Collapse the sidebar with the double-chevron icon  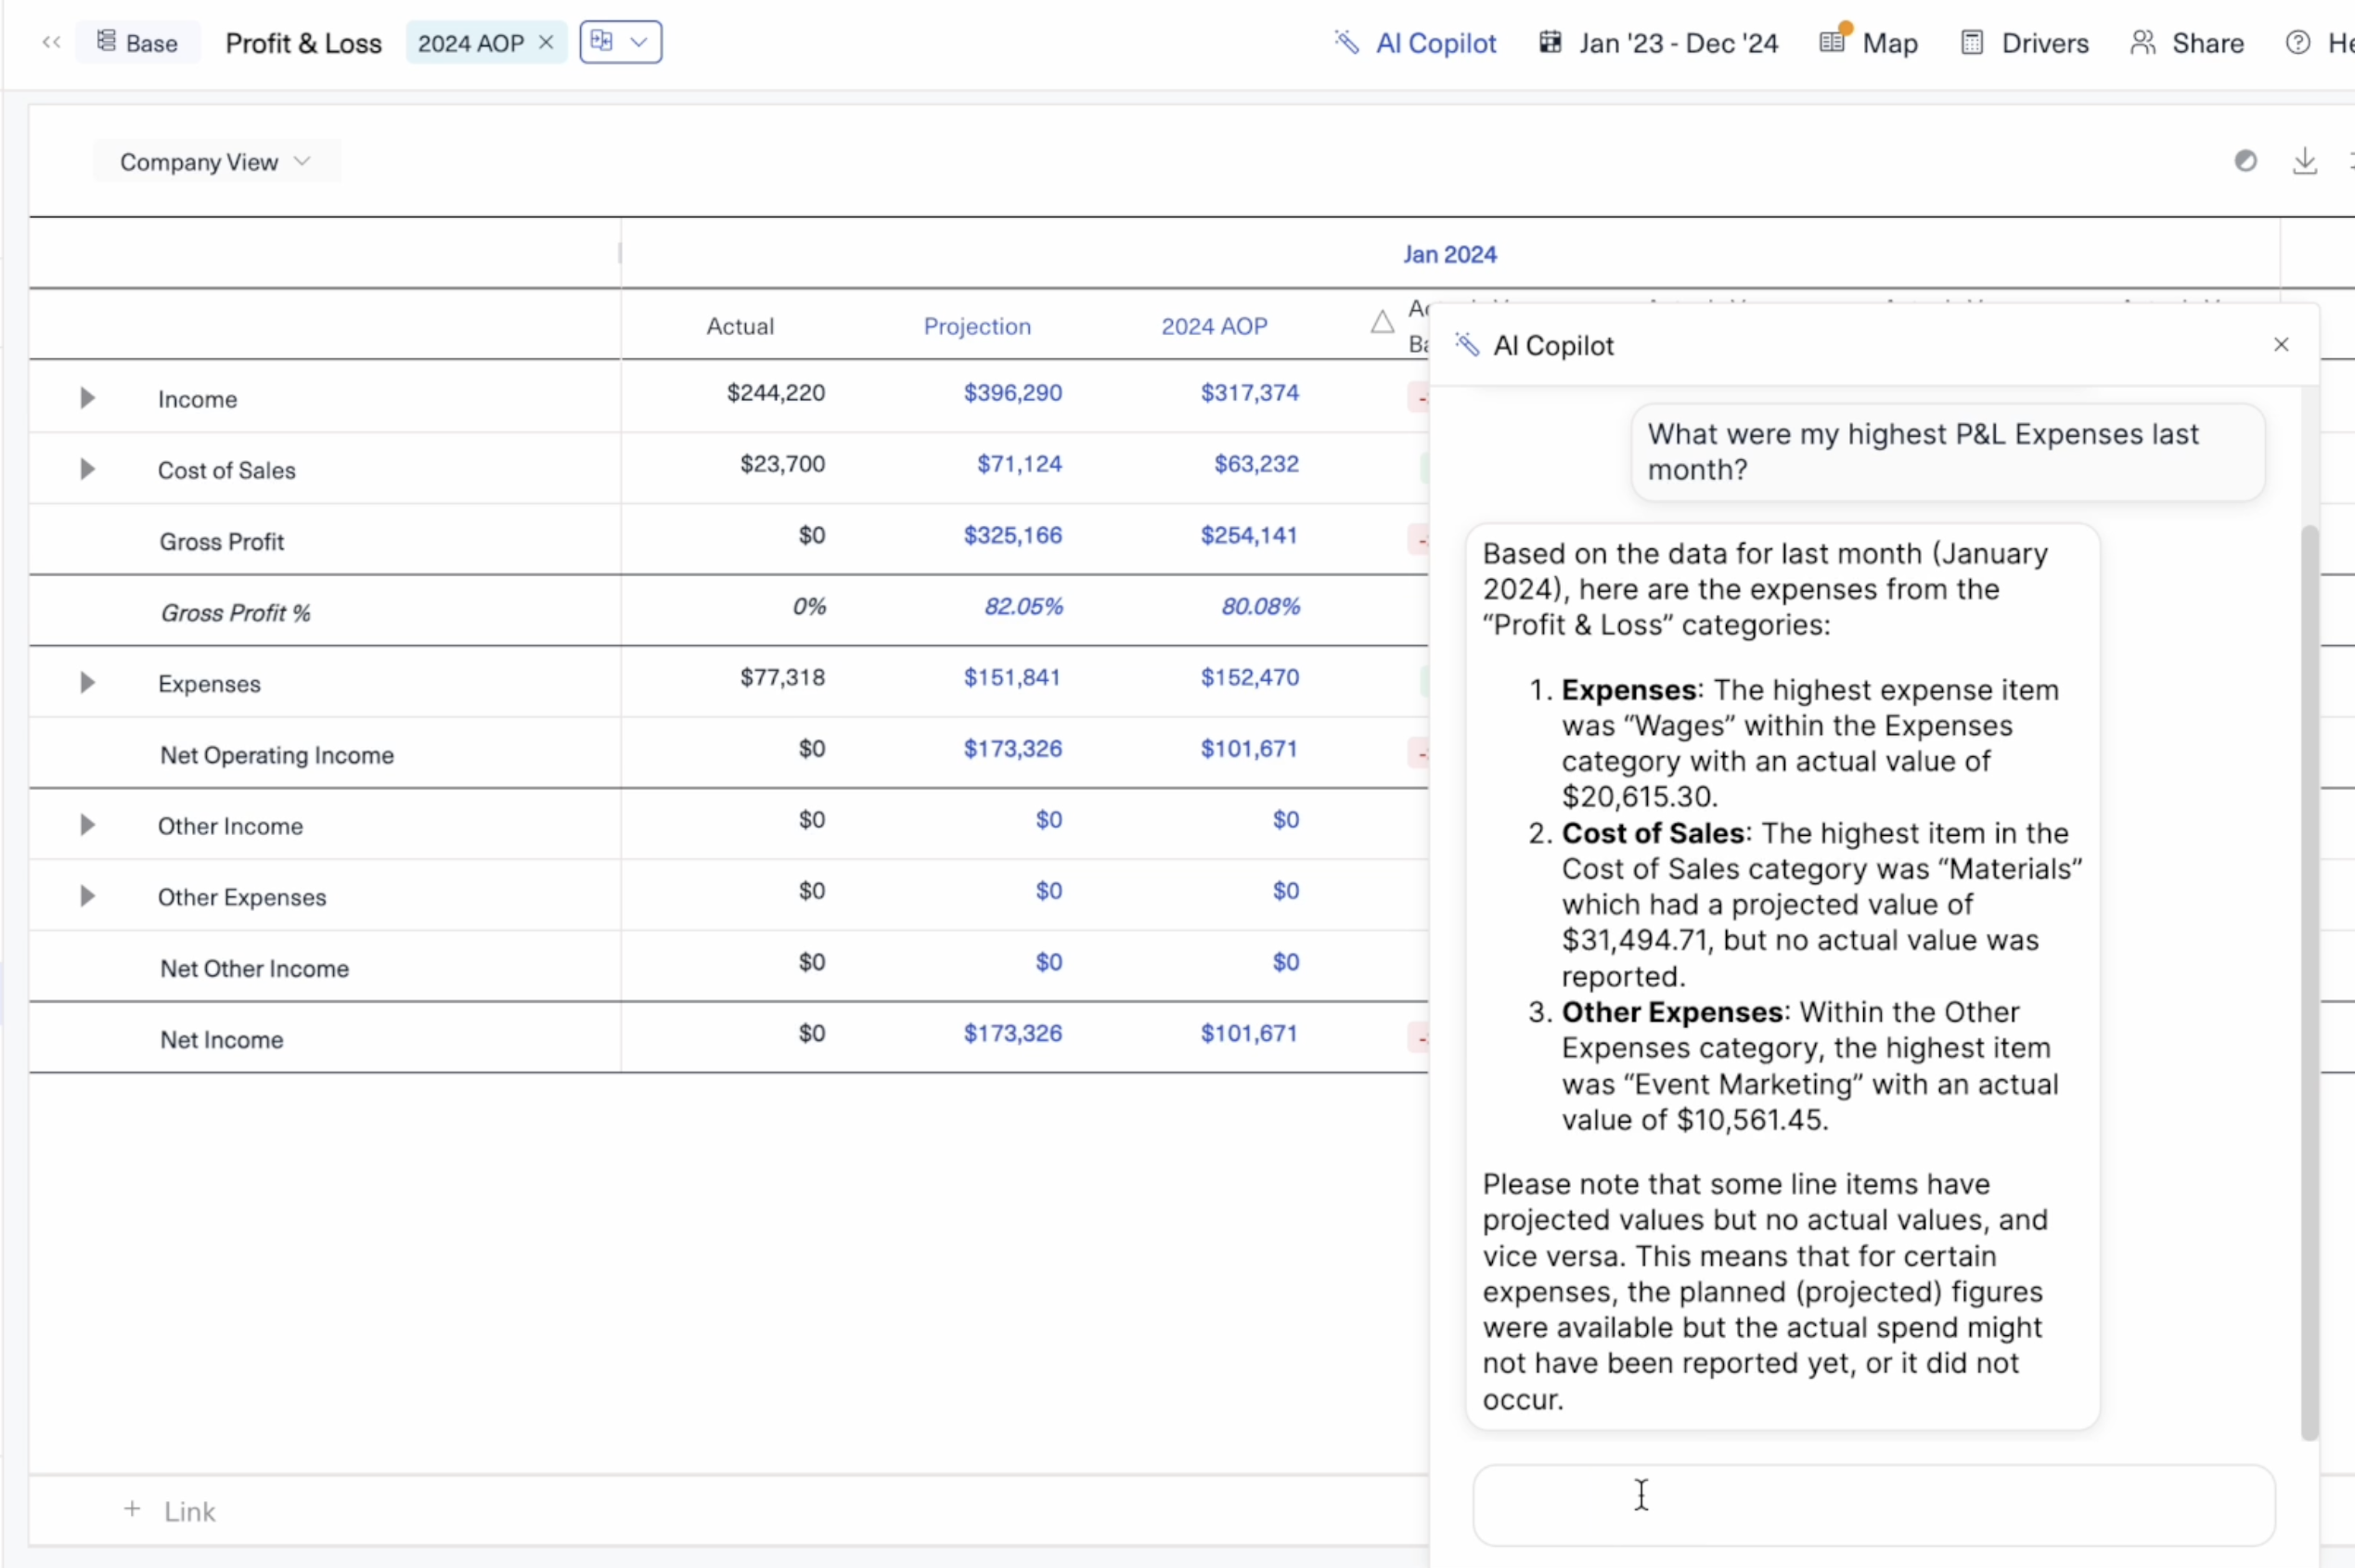click(52, 42)
